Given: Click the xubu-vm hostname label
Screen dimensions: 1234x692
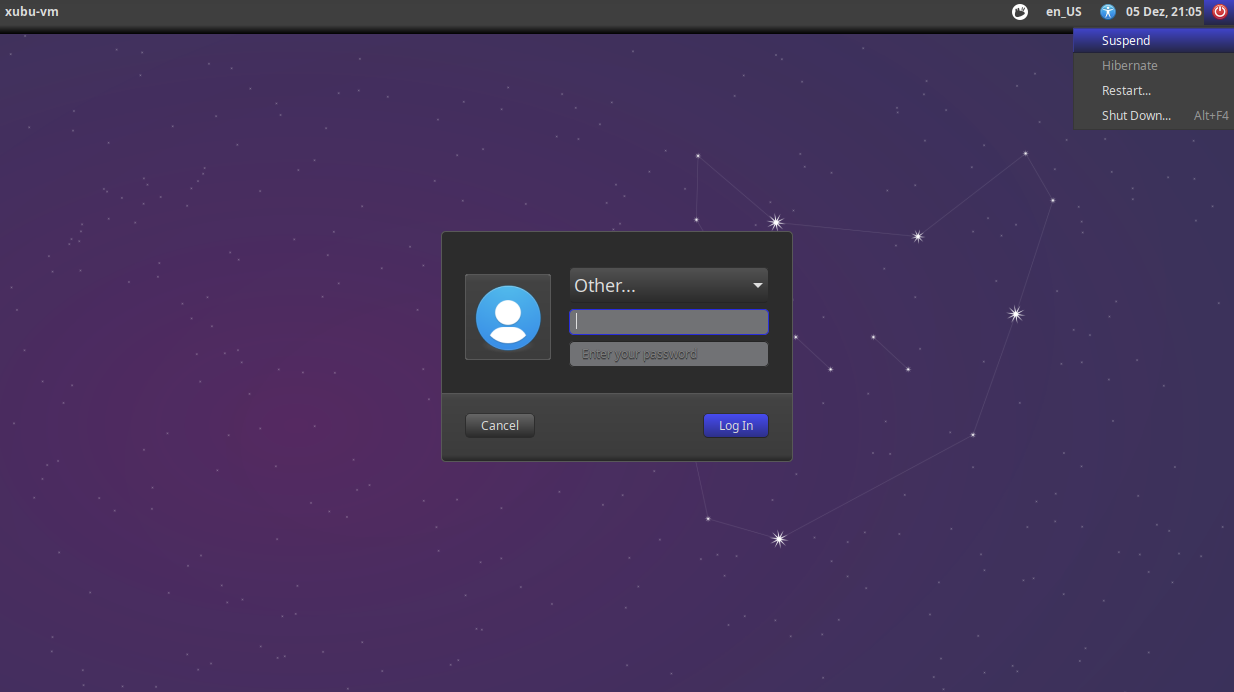Looking at the screenshot, I should click(32, 12).
